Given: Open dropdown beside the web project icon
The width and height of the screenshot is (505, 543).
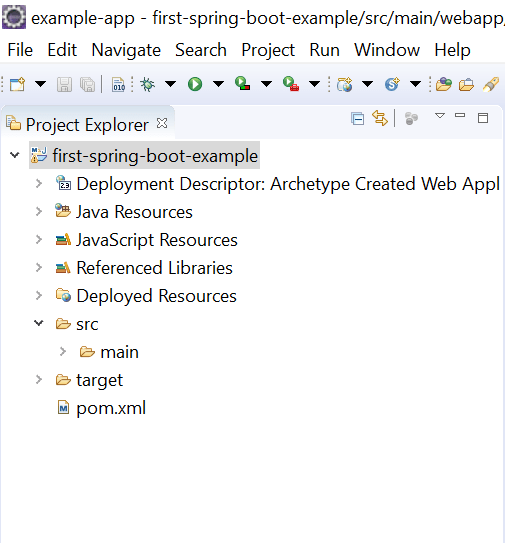Looking at the screenshot, I should (367, 84).
